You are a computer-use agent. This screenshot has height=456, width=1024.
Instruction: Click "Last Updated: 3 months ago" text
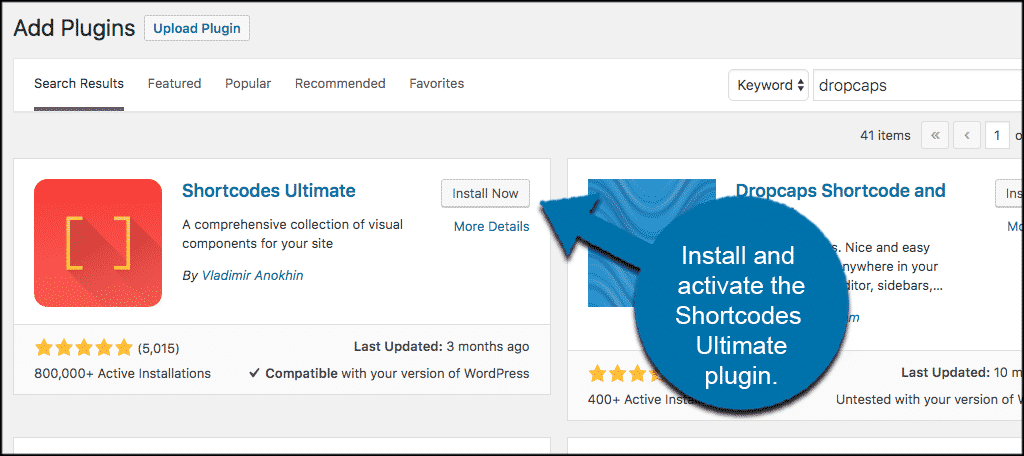(441, 346)
